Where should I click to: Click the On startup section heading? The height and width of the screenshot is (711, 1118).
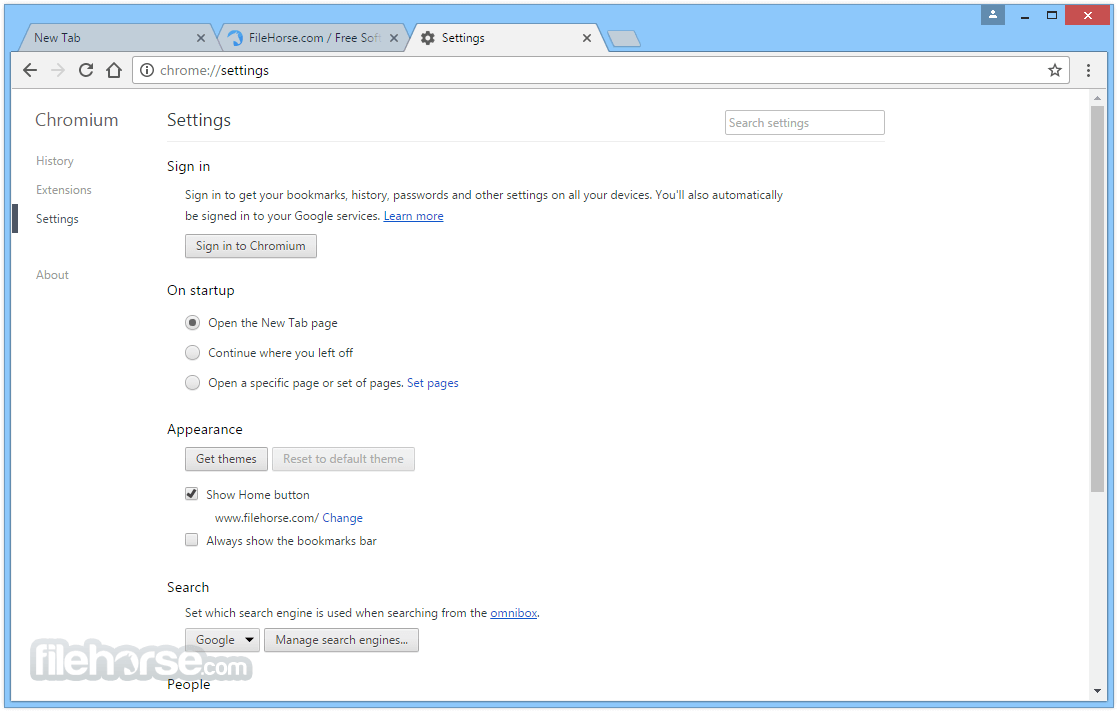click(x=200, y=290)
